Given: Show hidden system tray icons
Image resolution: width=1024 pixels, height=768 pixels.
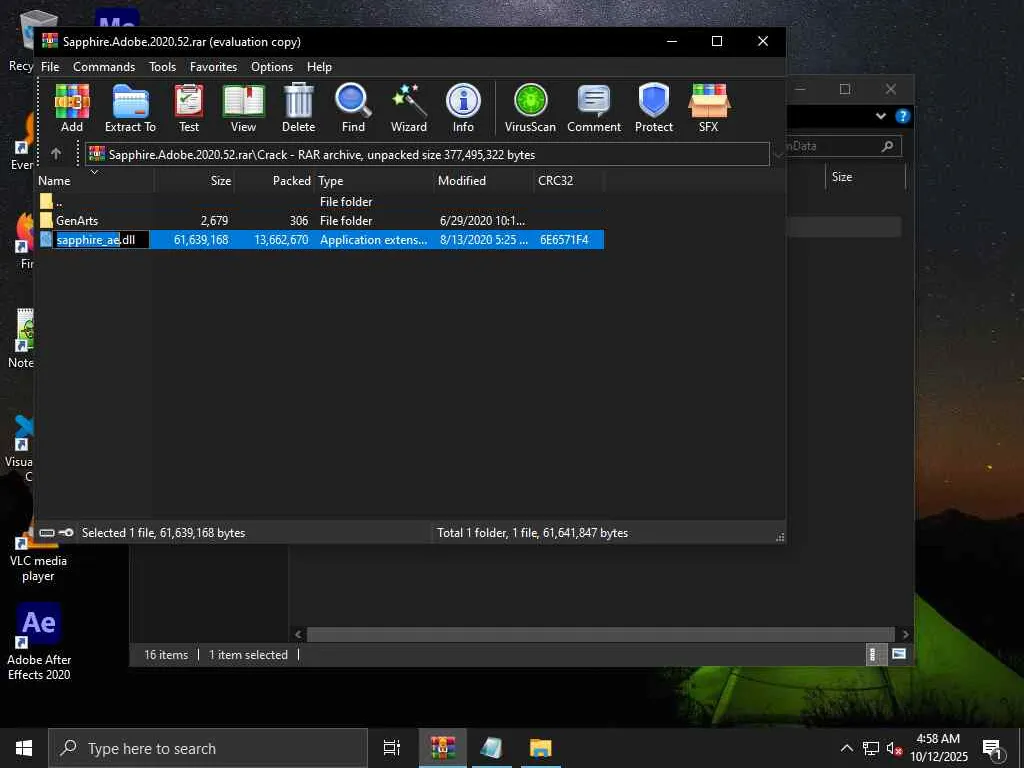Looking at the screenshot, I should (846, 748).
